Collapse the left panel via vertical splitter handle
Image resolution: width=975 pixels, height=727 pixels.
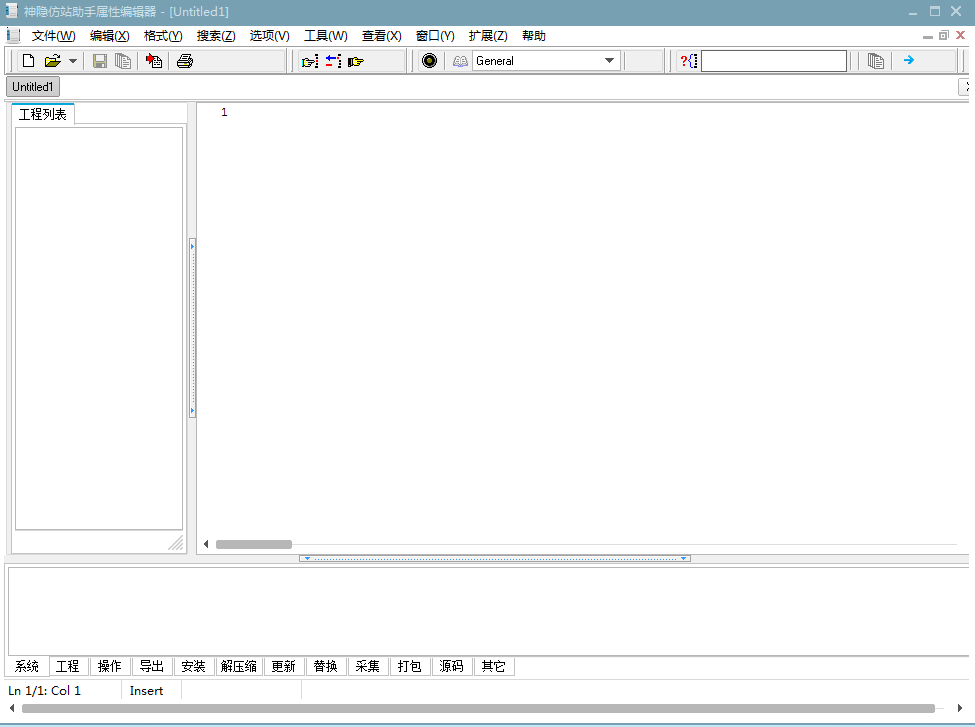tap(193, 328)
